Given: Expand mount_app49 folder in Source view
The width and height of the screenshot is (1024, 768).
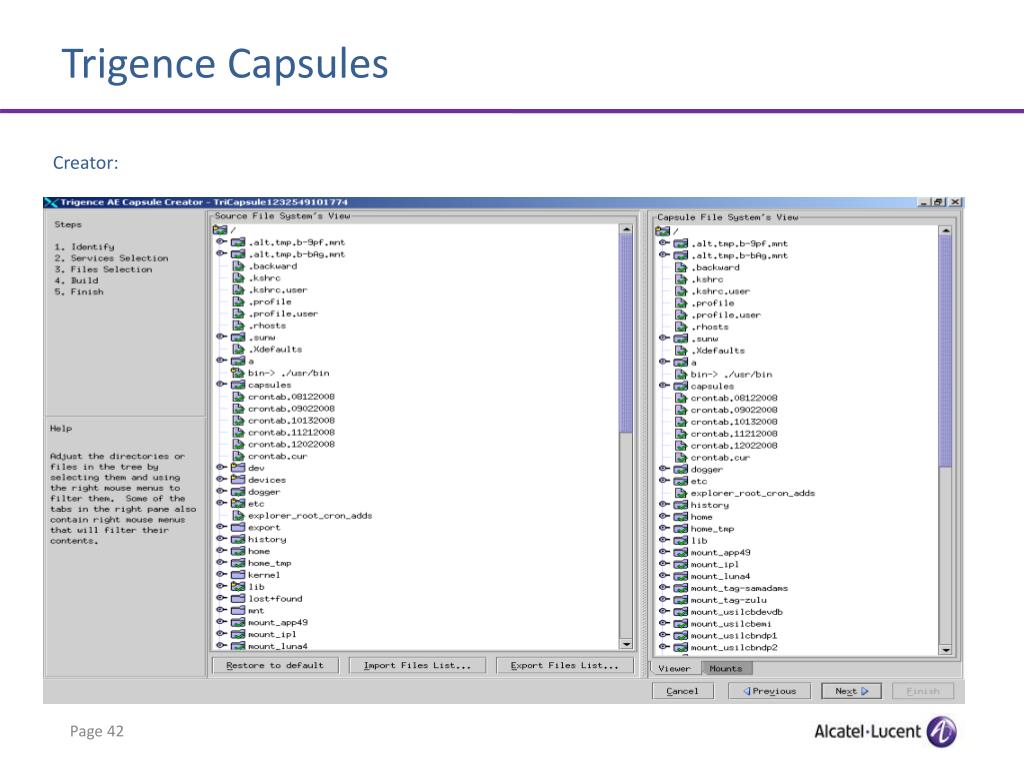Looking at the screenshot, I should pyautogui.click(x=221, y=622).
